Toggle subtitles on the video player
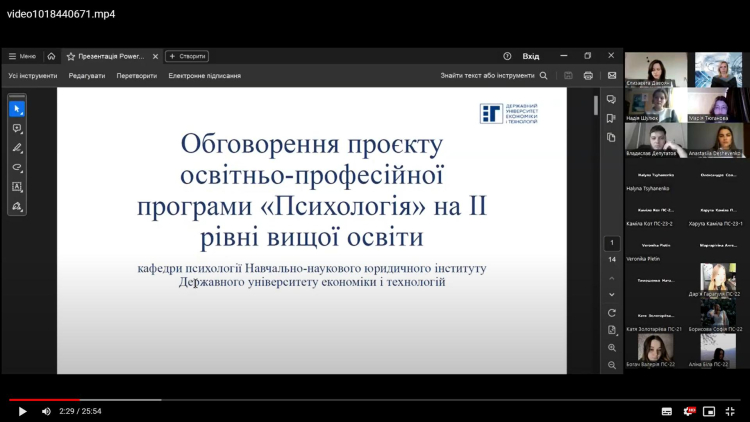Viewport: 750px width, 422px height. (667, 411)
